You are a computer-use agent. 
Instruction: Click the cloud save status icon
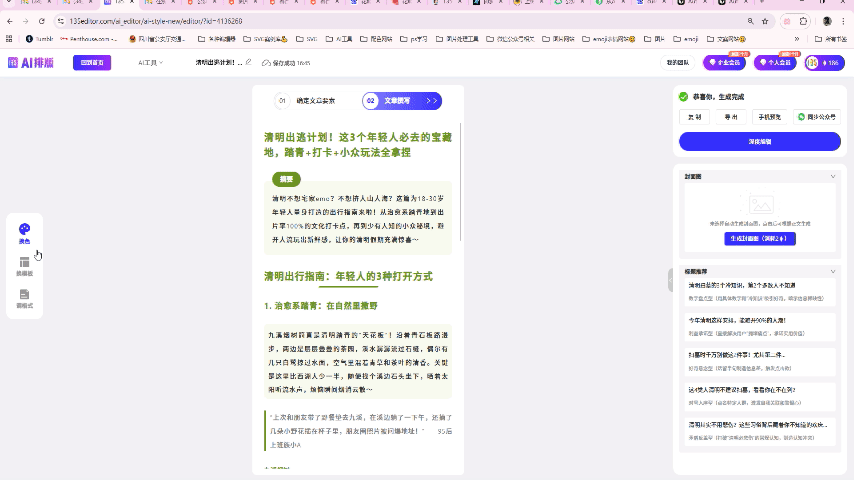pos(266,63)
